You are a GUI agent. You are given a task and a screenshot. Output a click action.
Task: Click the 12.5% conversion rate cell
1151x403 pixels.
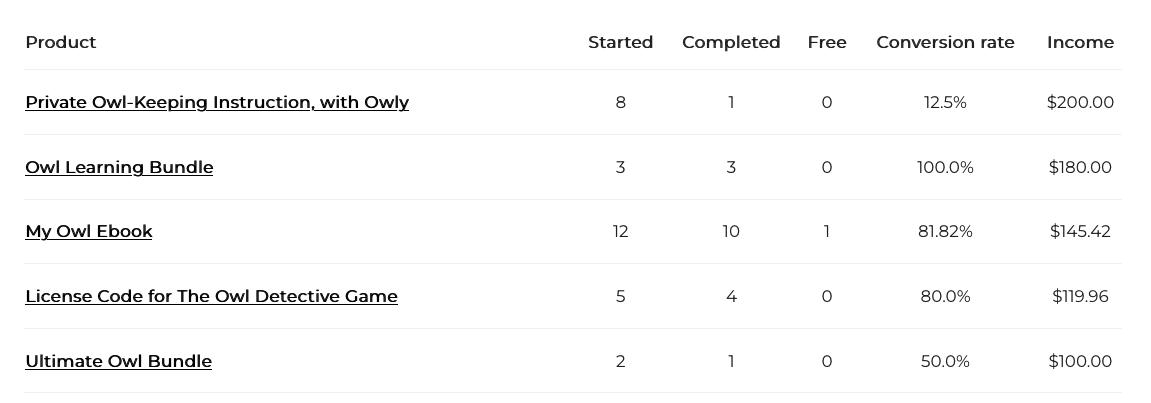945,102
